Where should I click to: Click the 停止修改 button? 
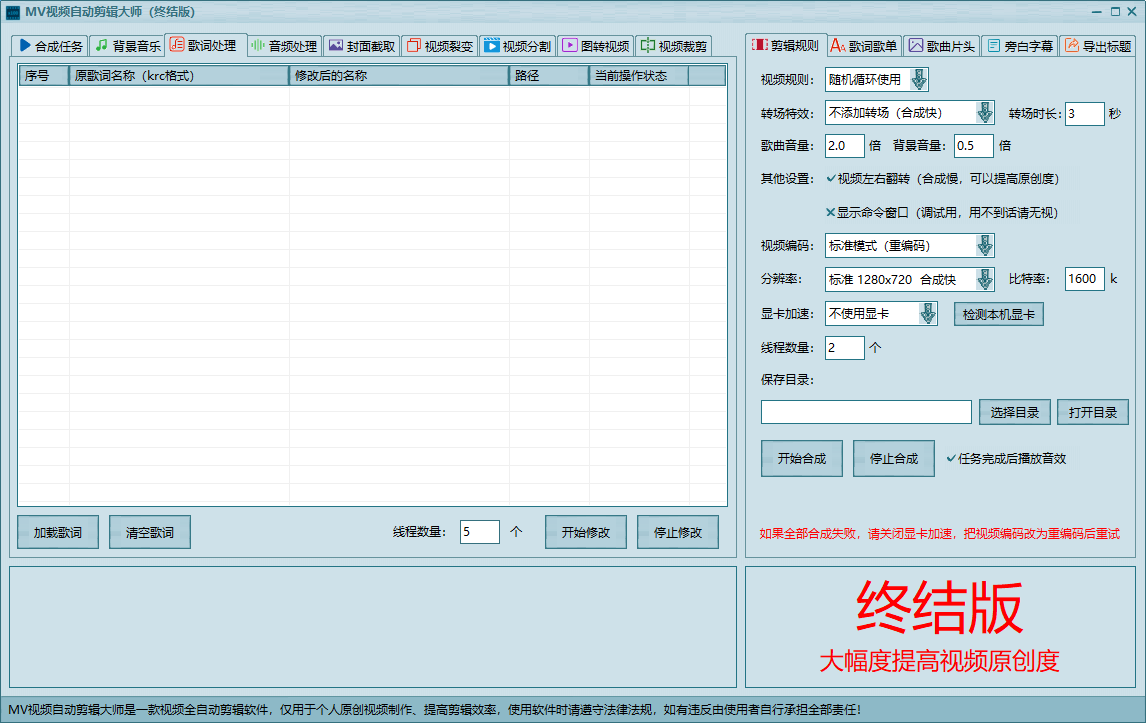678,532
